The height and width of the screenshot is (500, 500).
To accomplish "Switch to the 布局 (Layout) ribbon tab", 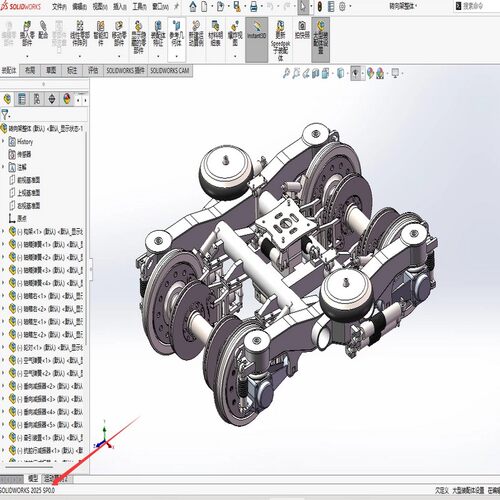I will click(x=30, y=70).
